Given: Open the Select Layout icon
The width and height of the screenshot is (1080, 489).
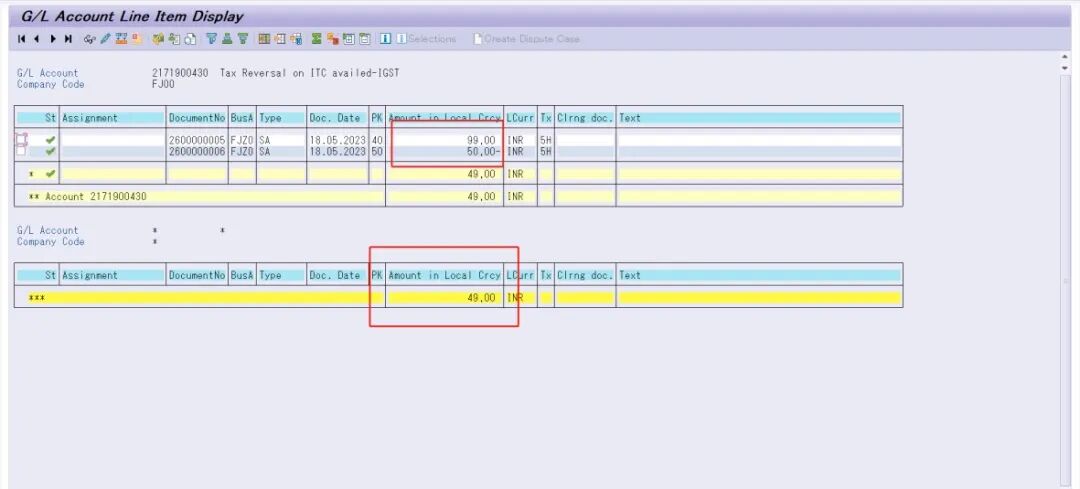Looking at the screenshot, I should [x=279, y=39].
